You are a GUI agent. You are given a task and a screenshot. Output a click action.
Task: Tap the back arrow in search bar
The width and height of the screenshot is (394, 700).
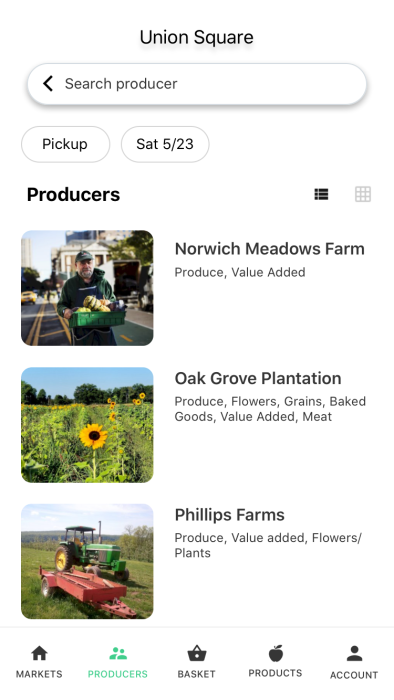click(x=48, y=83)
